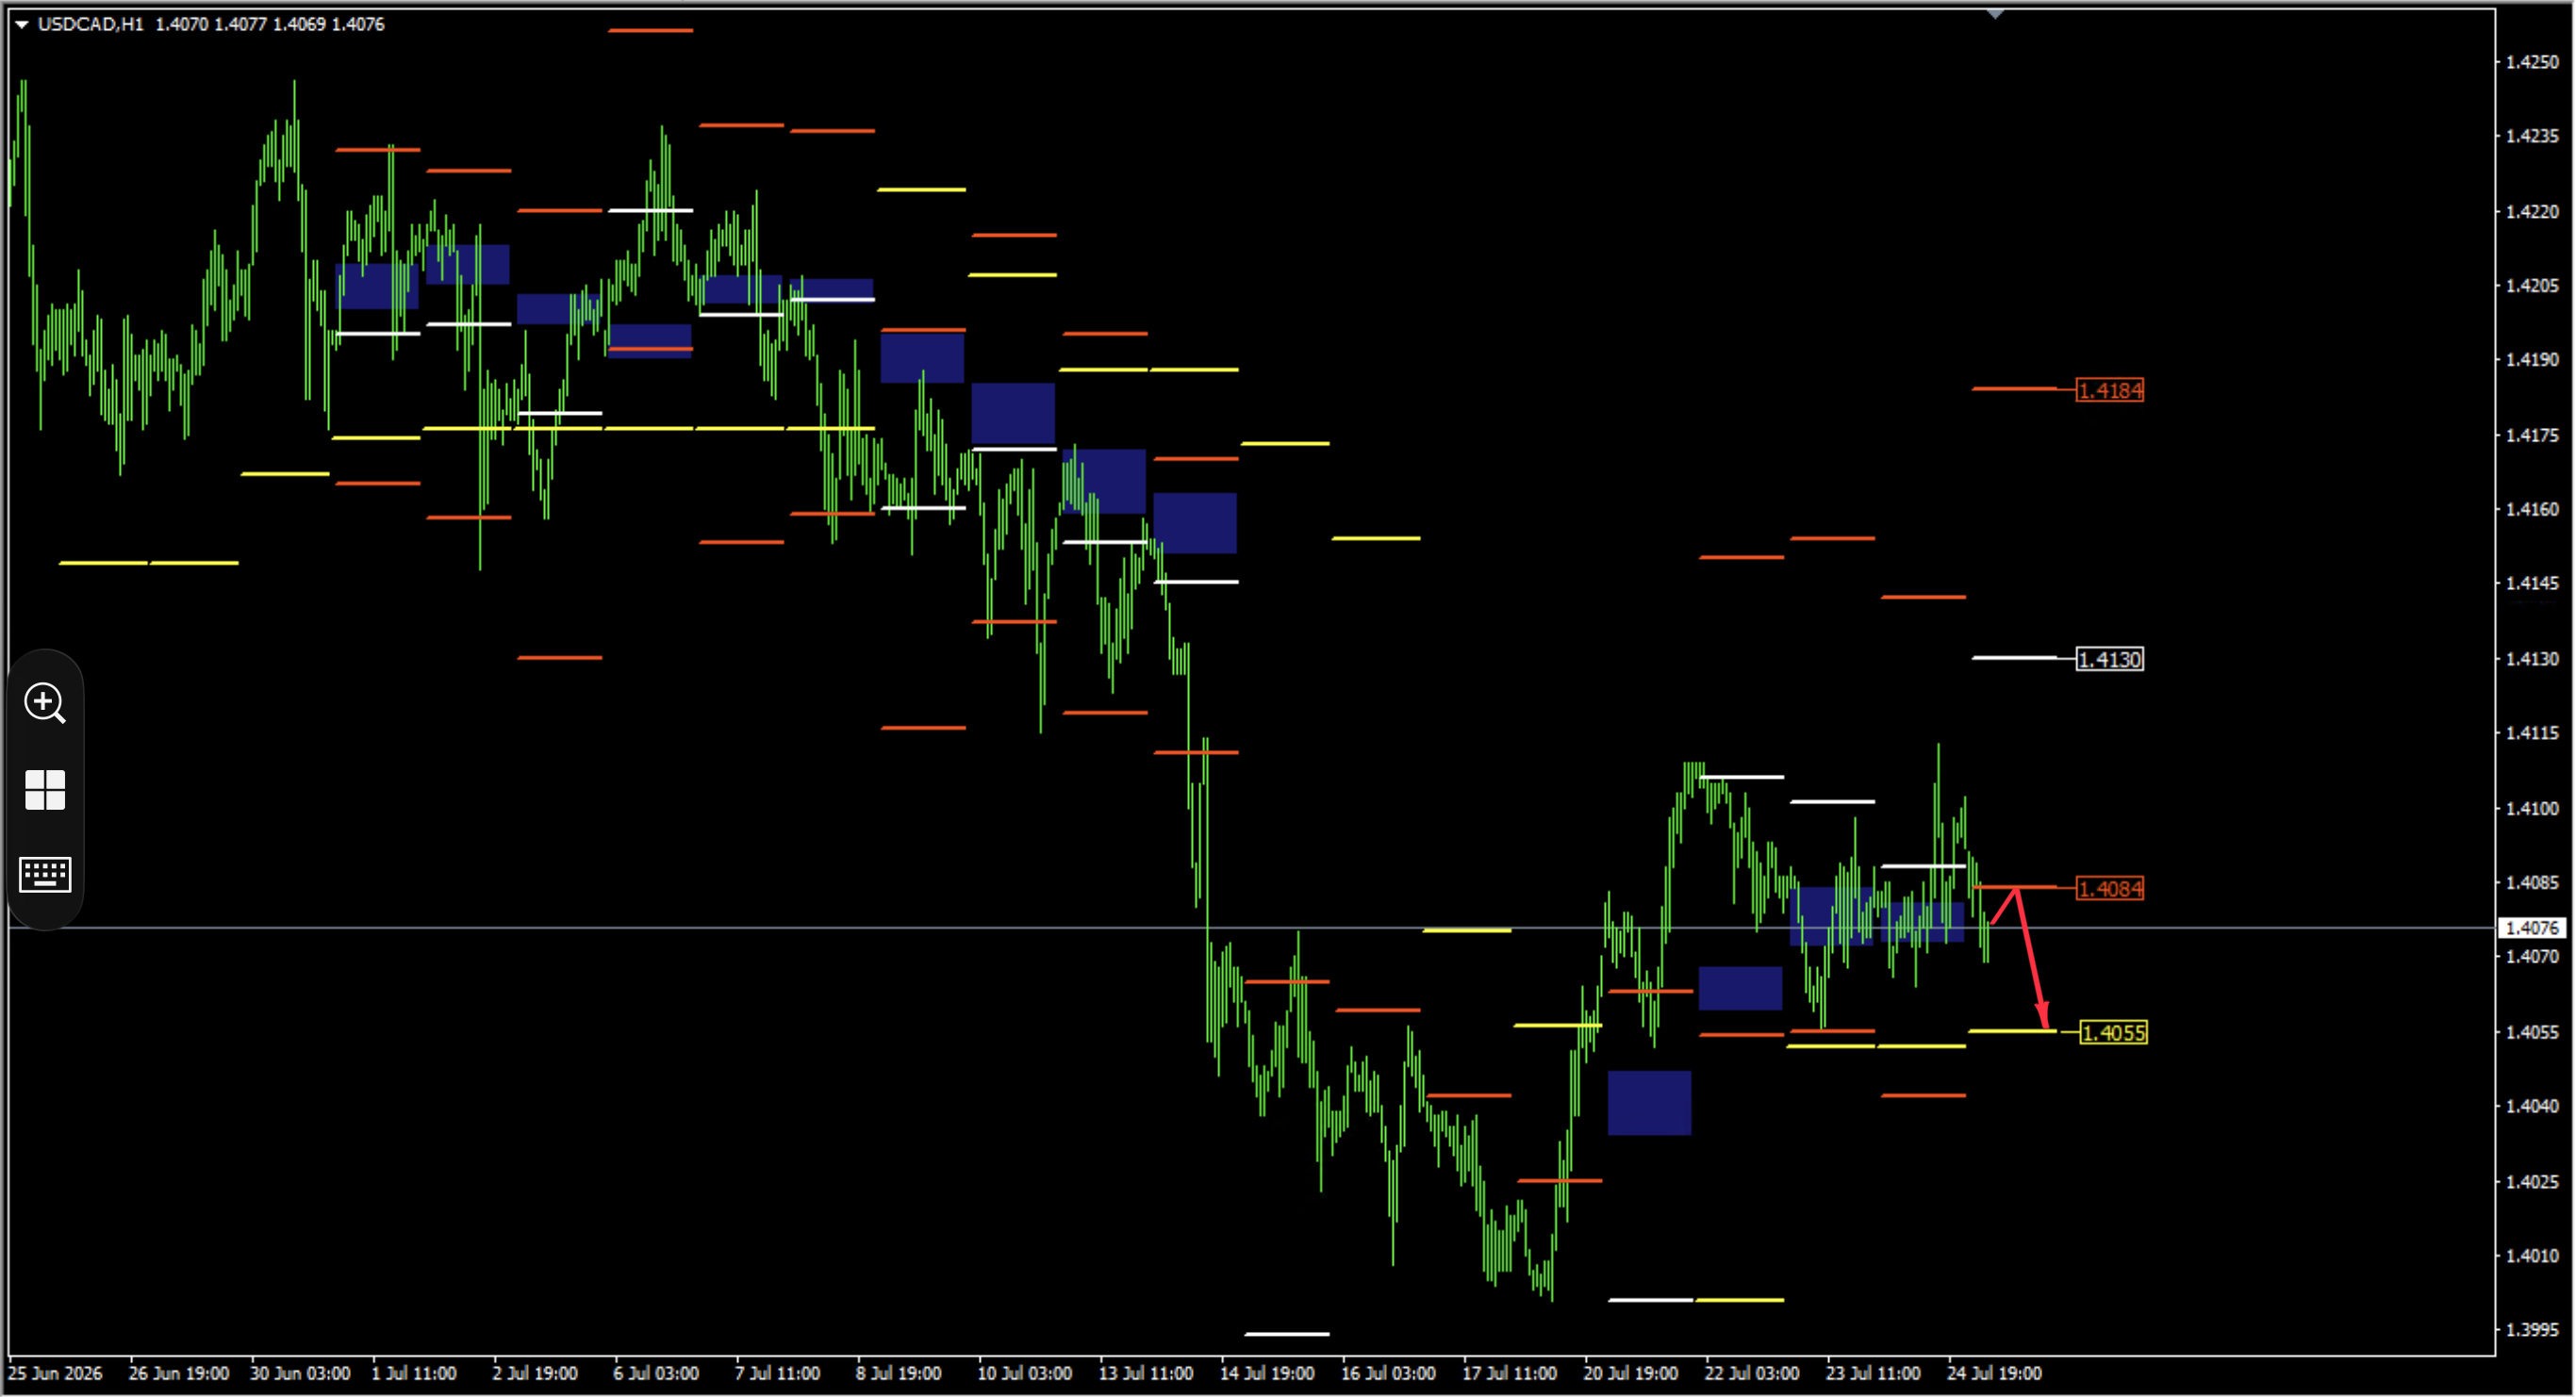Viewport: 2576px width, 1397px height.
Task: Click the 14 Jul 19:00 time label
Action: pos(1267,1374)
